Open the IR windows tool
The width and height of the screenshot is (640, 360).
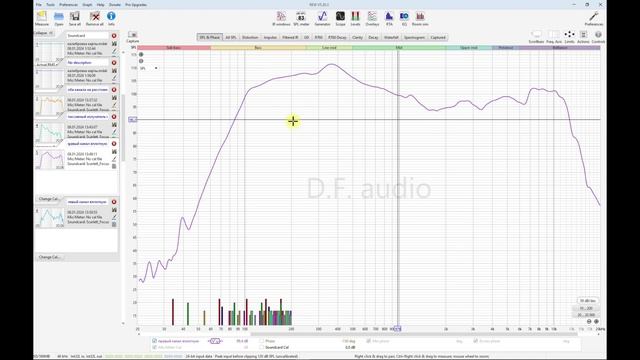click(281, 17)
